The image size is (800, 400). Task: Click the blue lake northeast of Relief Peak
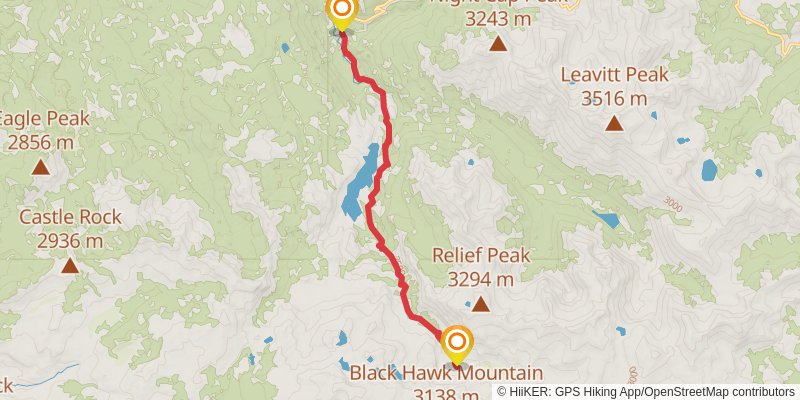607,219
